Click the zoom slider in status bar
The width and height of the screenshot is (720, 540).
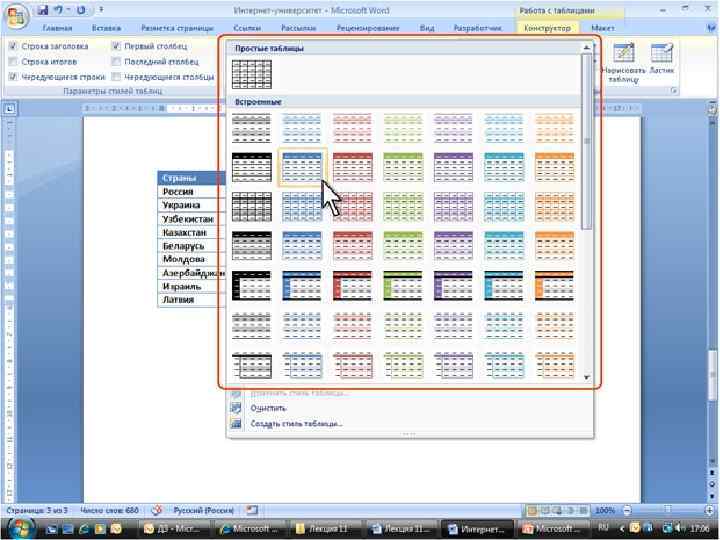coord(668,510)
